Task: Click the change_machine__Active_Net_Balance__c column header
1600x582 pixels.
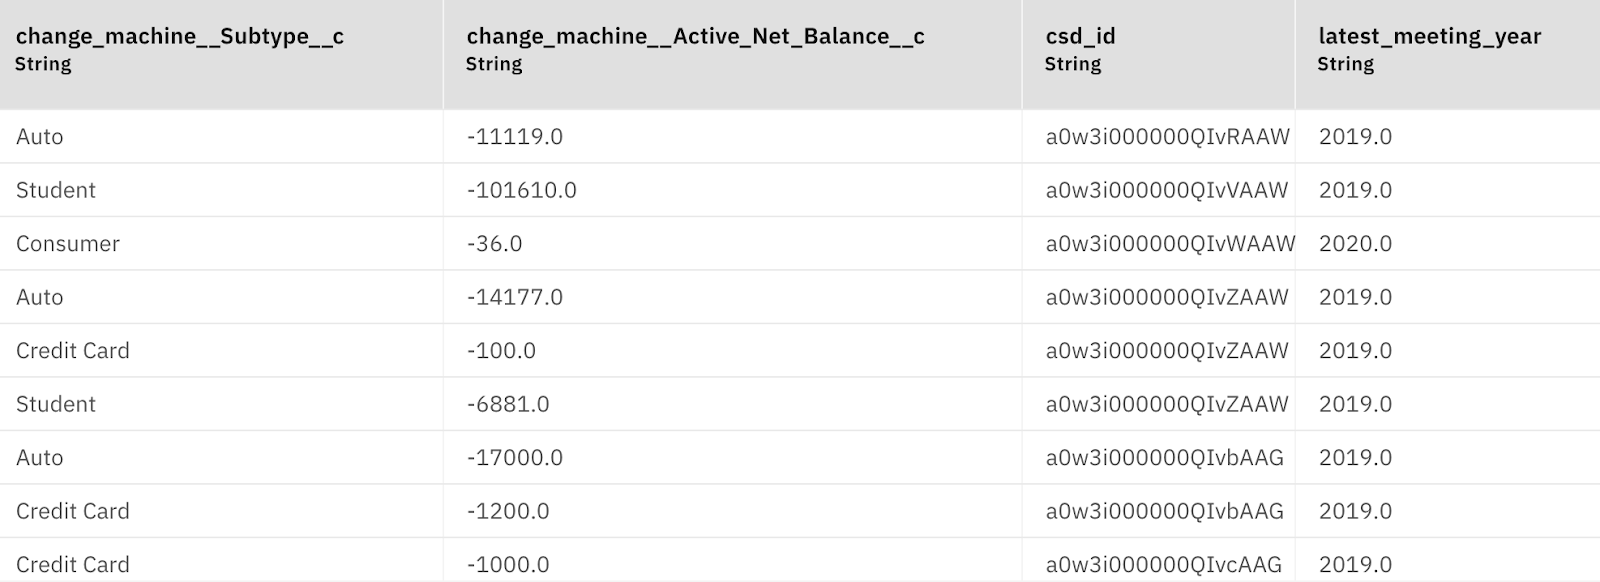Action: pos(695,37)
